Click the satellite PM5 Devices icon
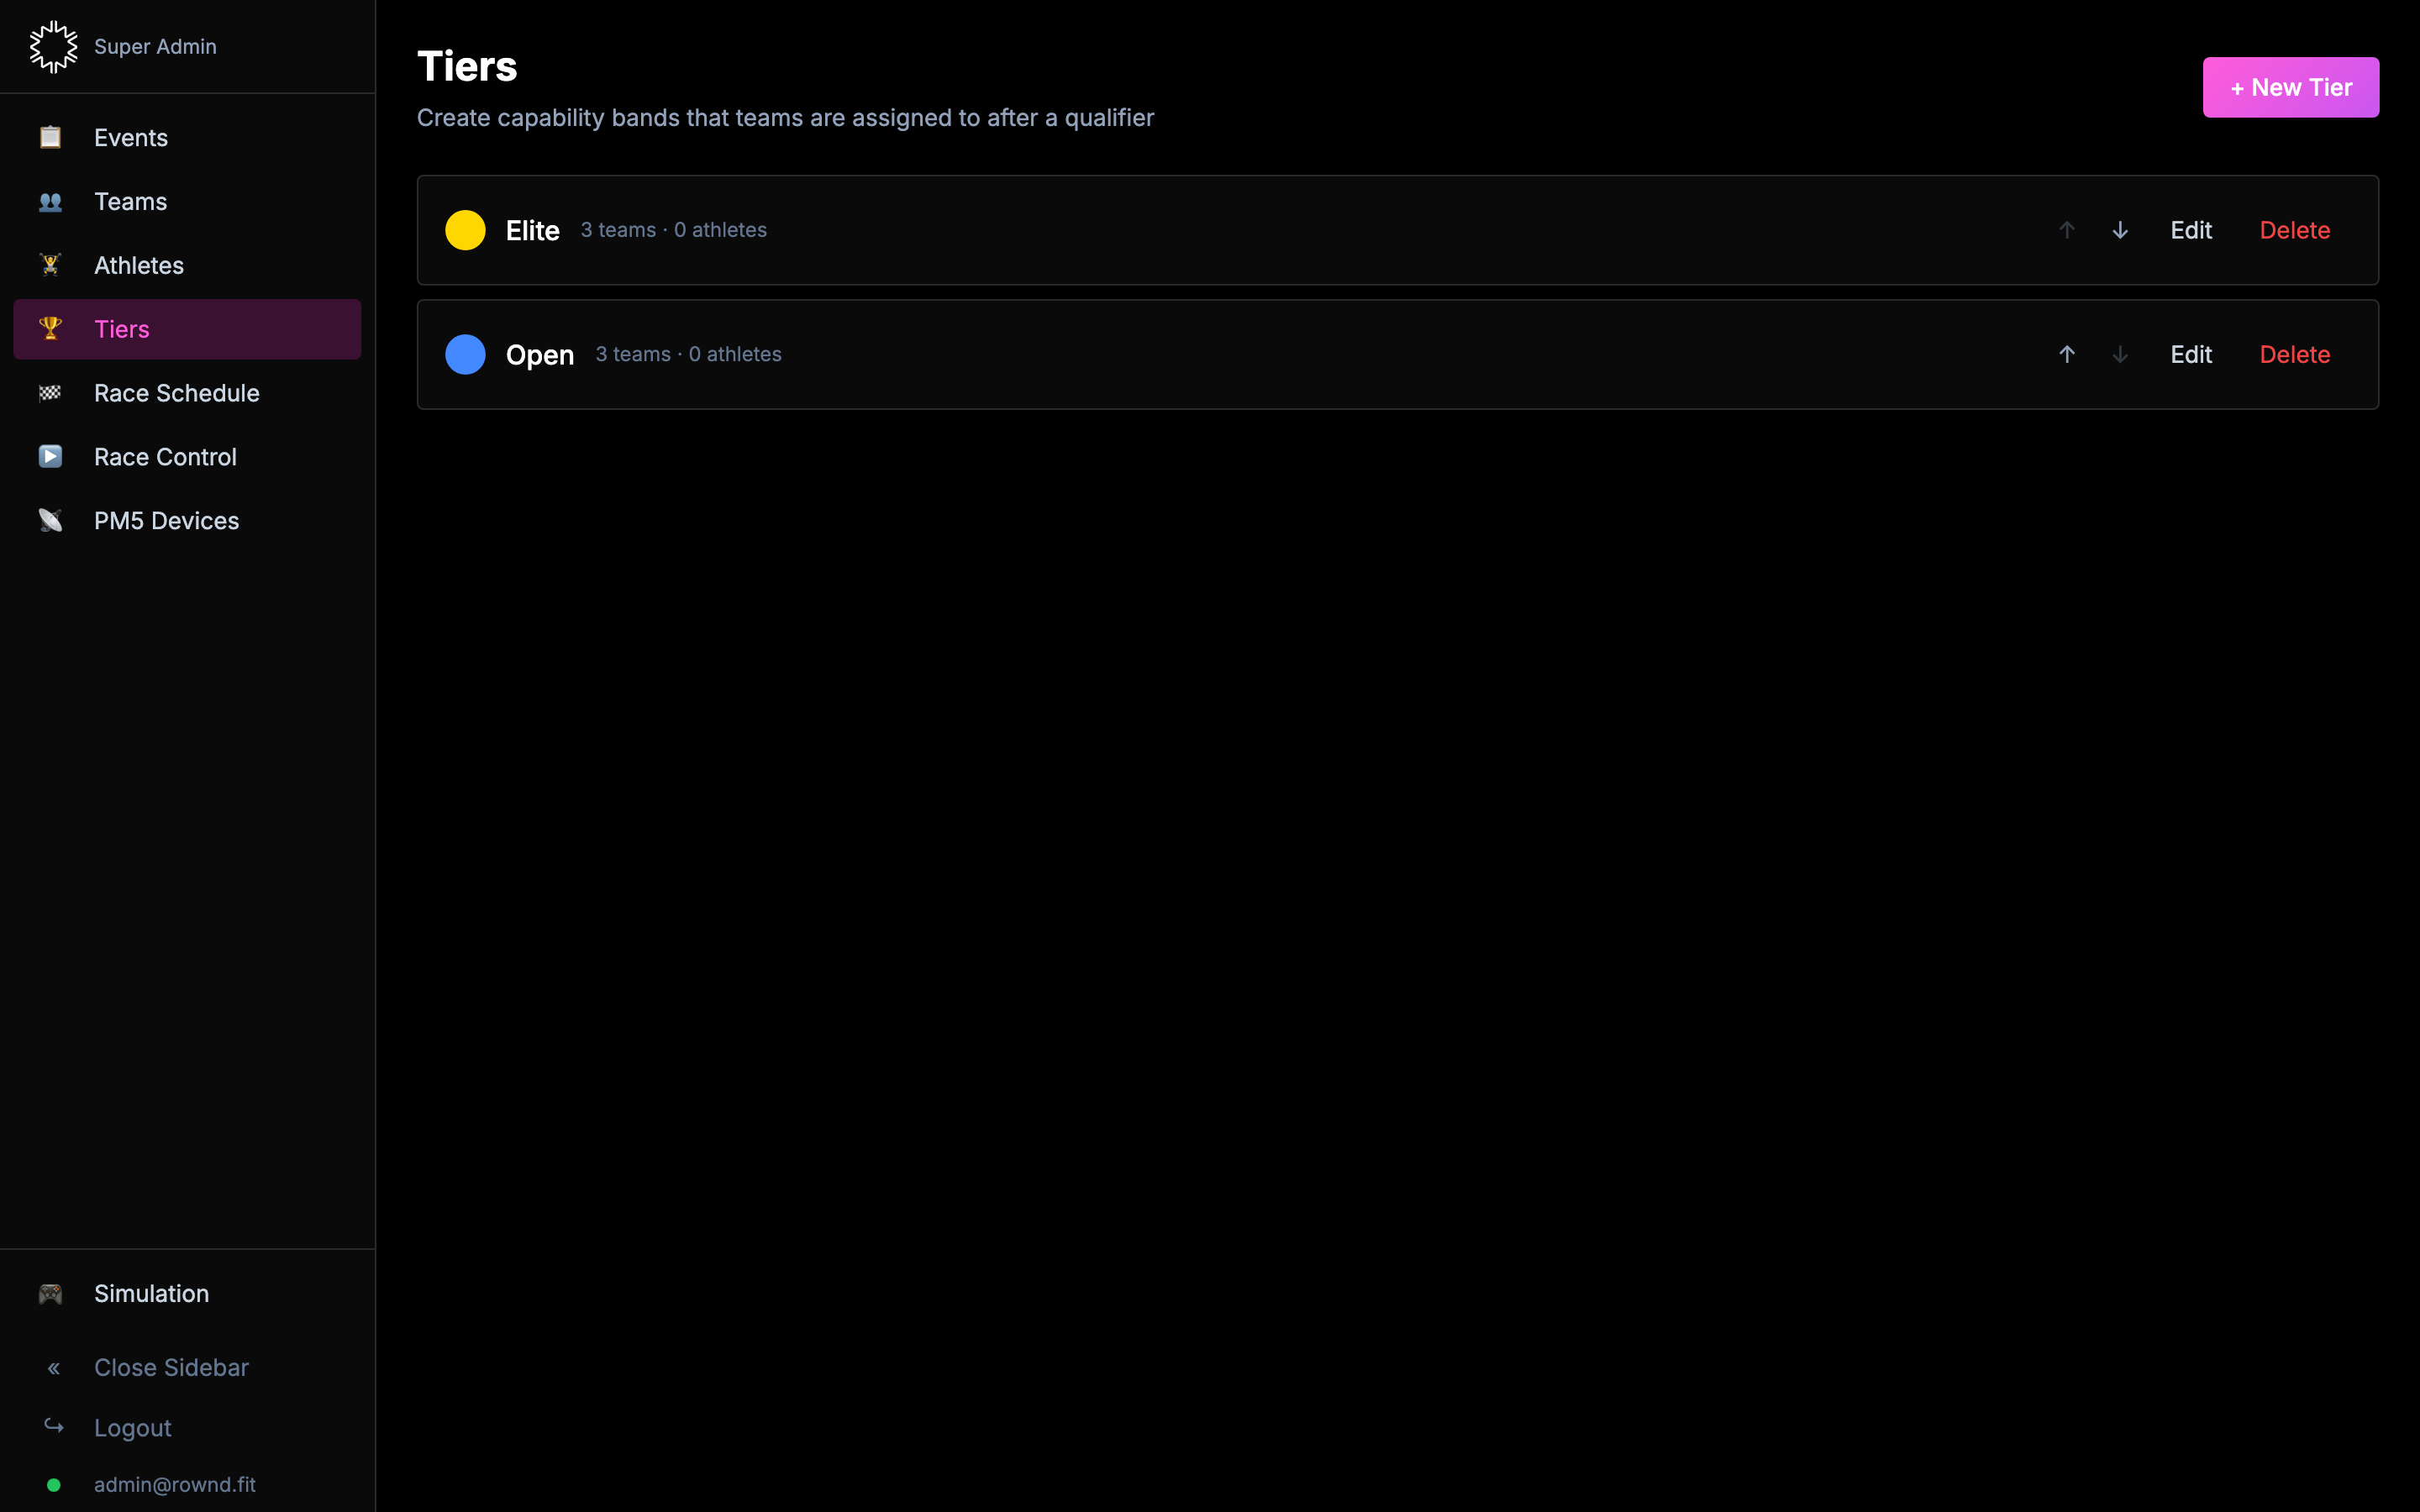Screen dimensions: 2420x1512 [50, 520]
